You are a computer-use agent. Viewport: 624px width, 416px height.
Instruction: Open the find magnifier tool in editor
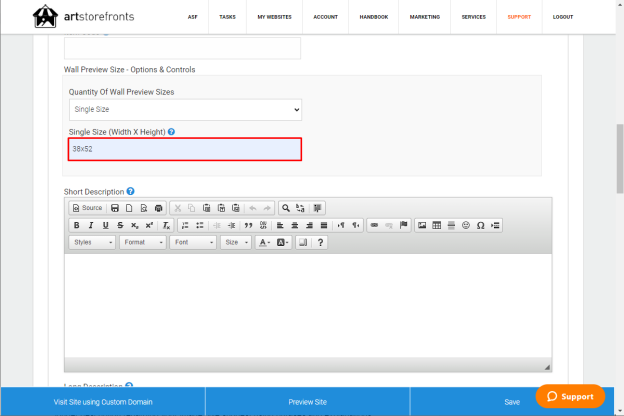286,208
